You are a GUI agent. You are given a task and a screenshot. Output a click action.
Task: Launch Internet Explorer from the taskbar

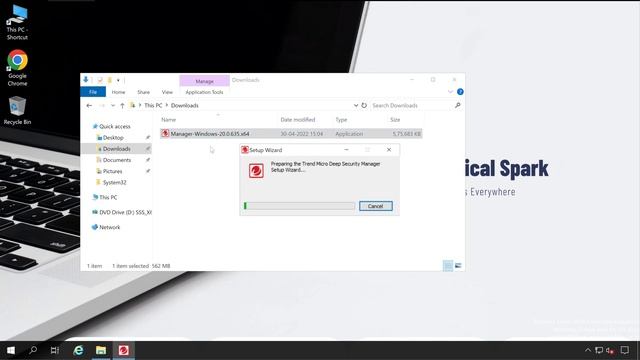pyautogui.click(x=78, y=350)
